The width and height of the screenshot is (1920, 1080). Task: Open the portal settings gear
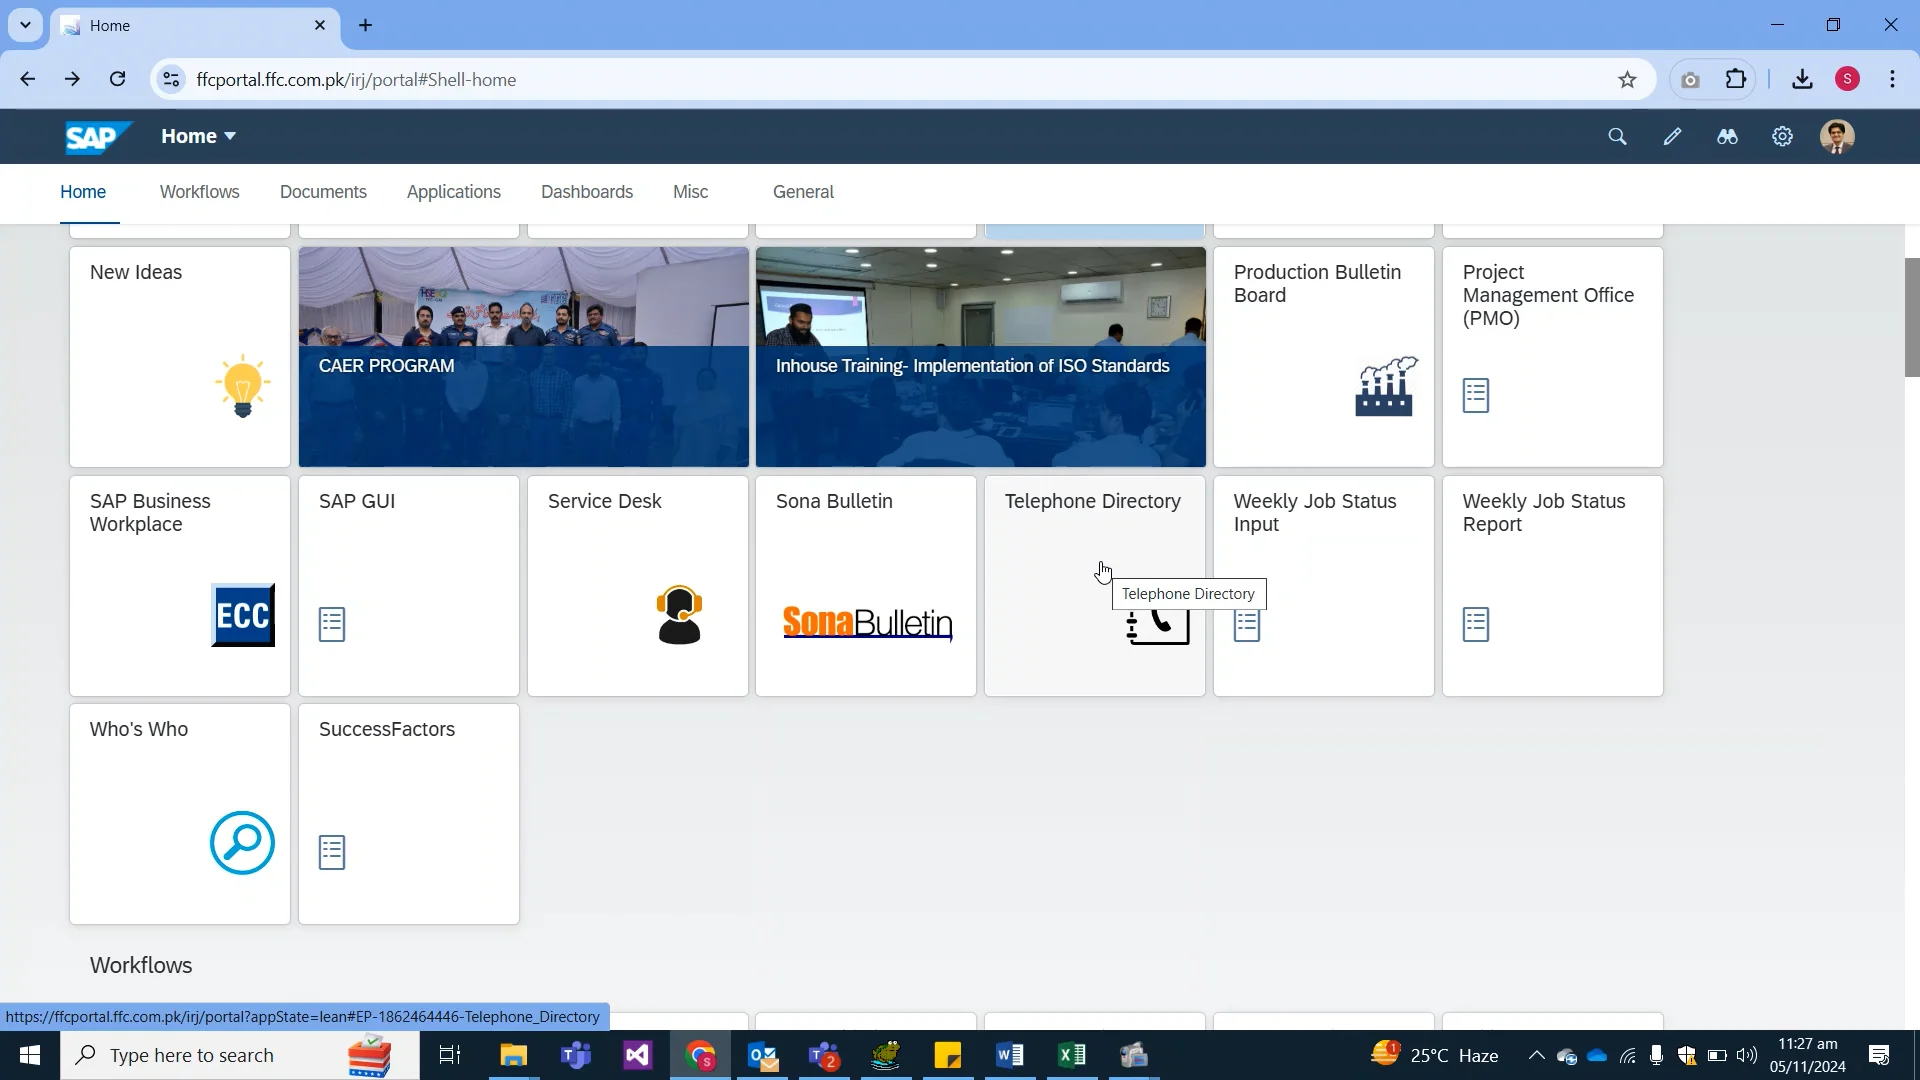tap(1783, 136)
